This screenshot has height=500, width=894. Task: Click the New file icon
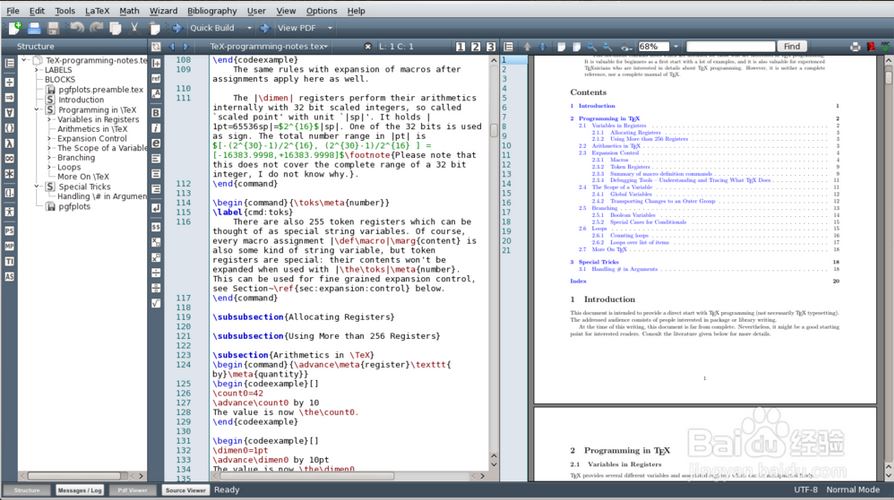14,28
